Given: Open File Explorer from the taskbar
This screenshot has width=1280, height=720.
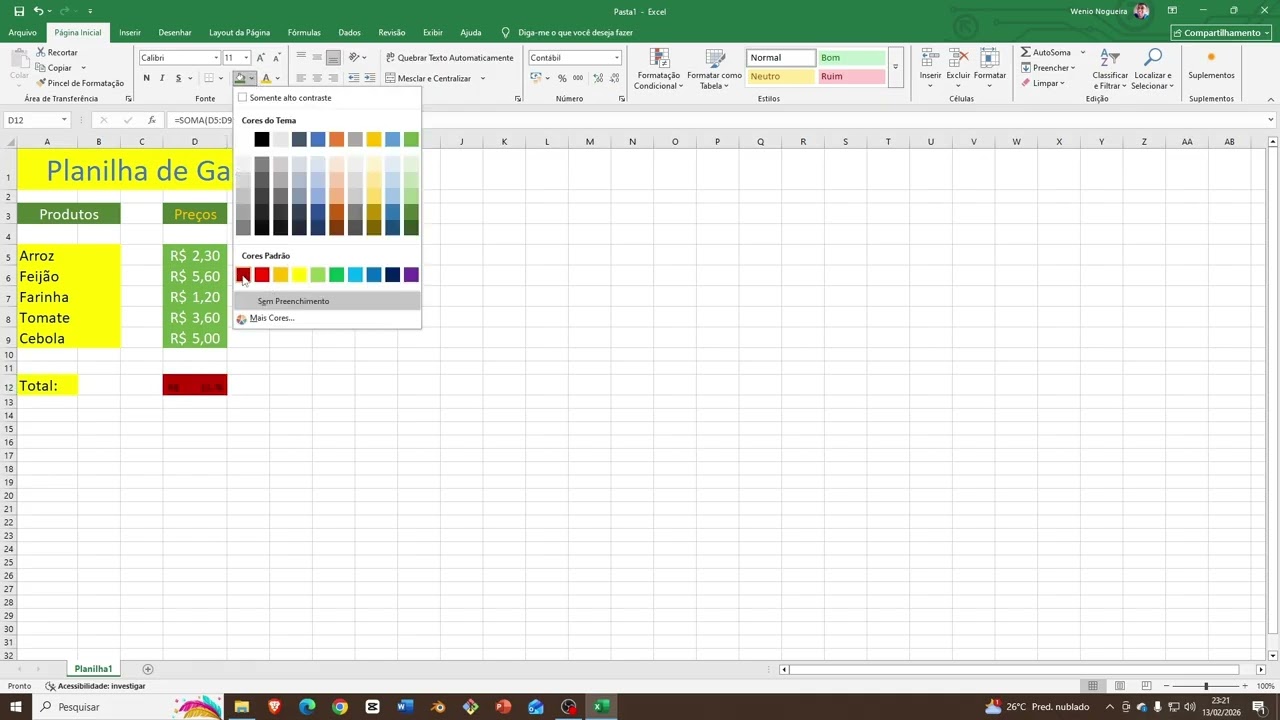Looking at the screenshot, I should coord(241,707).
